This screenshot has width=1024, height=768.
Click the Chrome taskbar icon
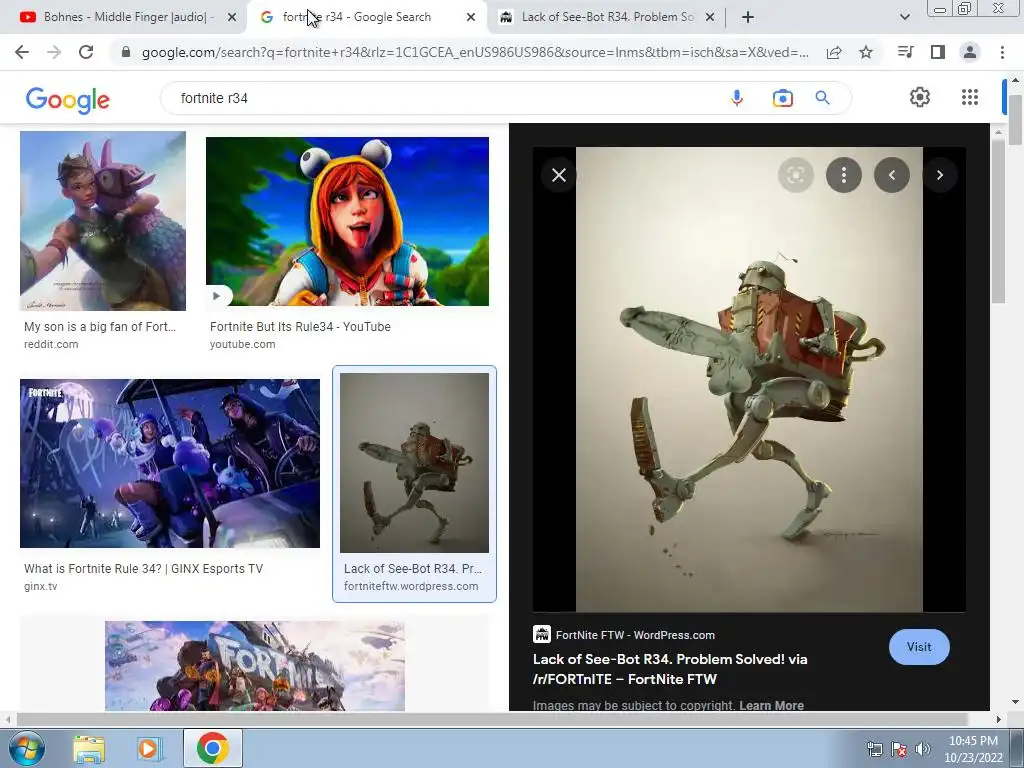tap(213, 748)
